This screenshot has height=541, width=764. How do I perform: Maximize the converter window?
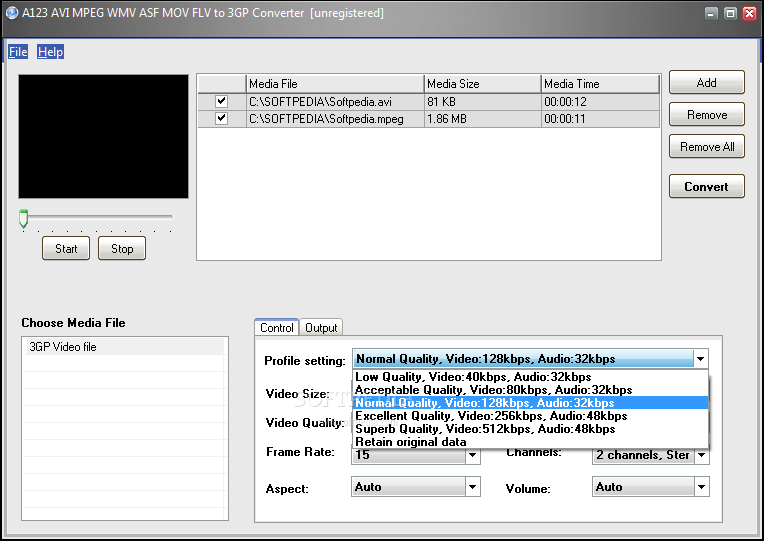tap(730, 13)
